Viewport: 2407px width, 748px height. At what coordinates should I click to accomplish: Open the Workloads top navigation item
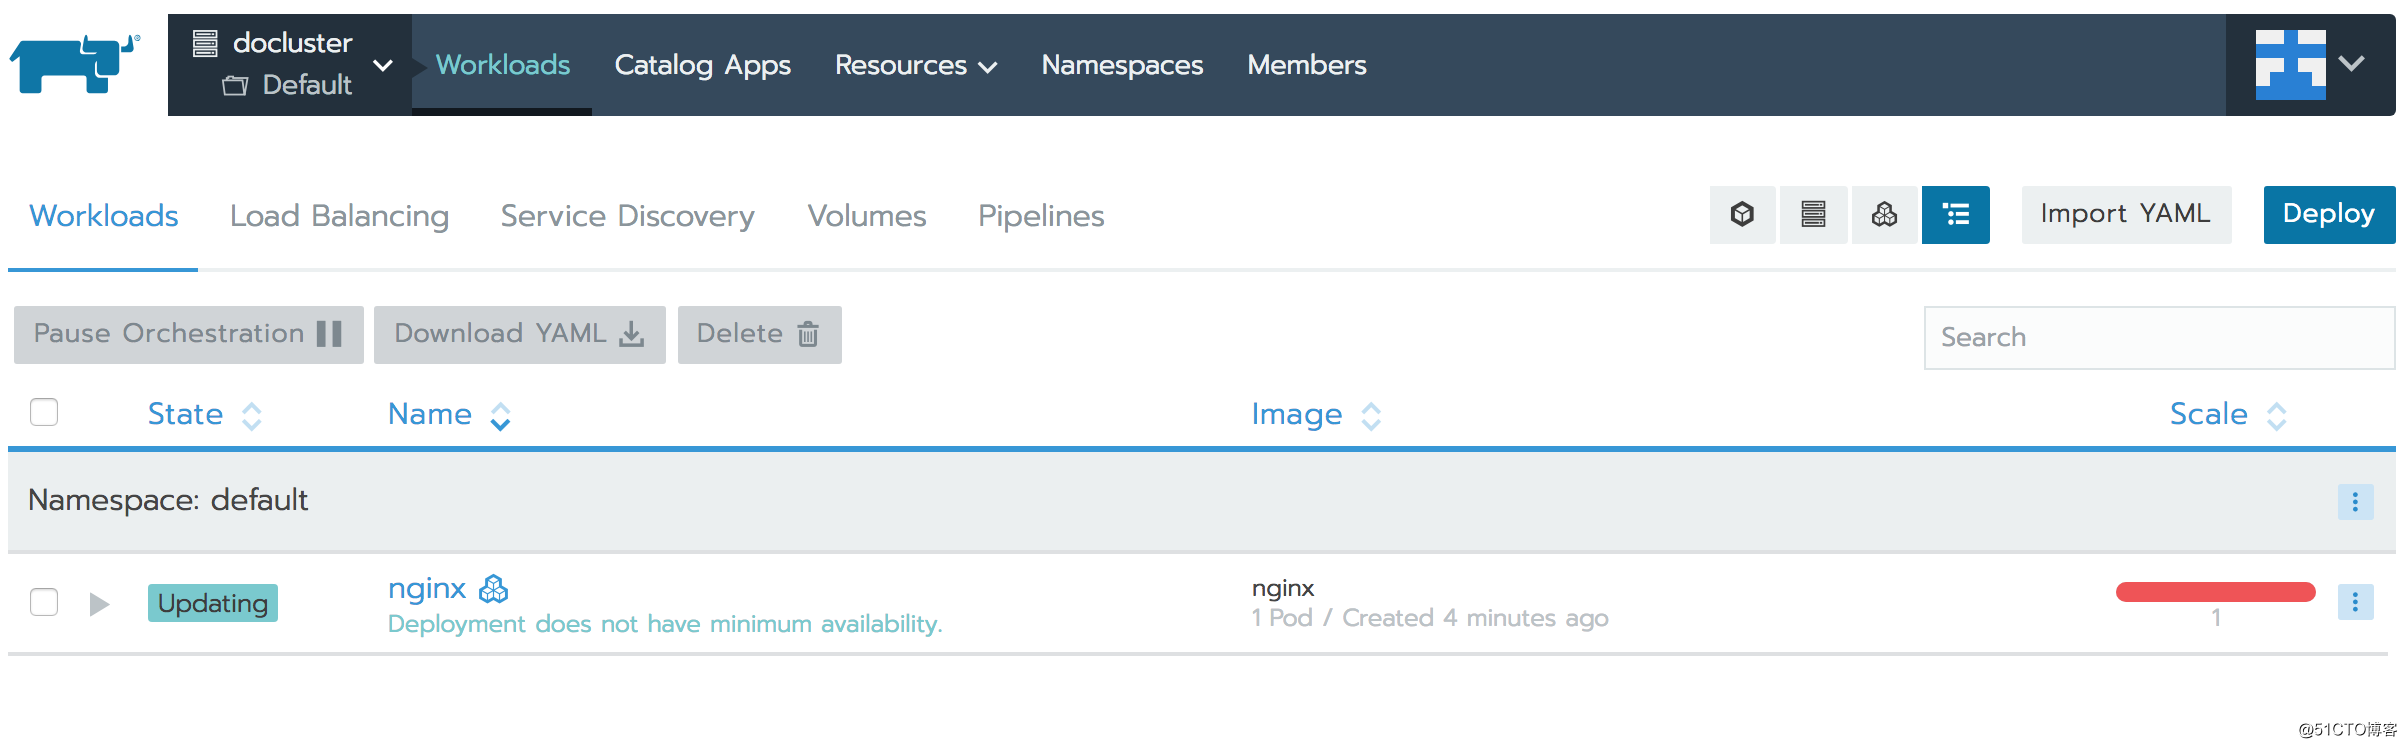pos(502,65)
